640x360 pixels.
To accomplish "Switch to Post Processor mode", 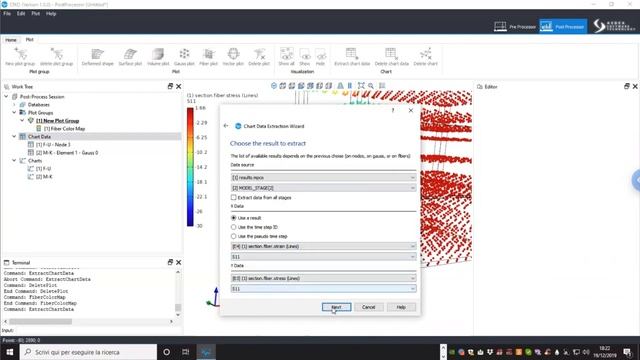I will [563, 27].
